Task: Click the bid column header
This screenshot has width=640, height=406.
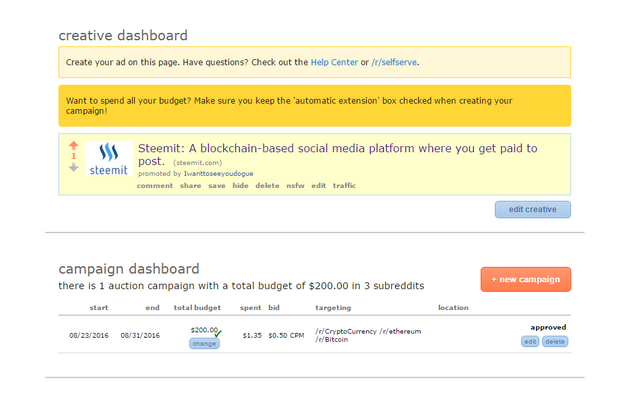Action: coord(274,308)
